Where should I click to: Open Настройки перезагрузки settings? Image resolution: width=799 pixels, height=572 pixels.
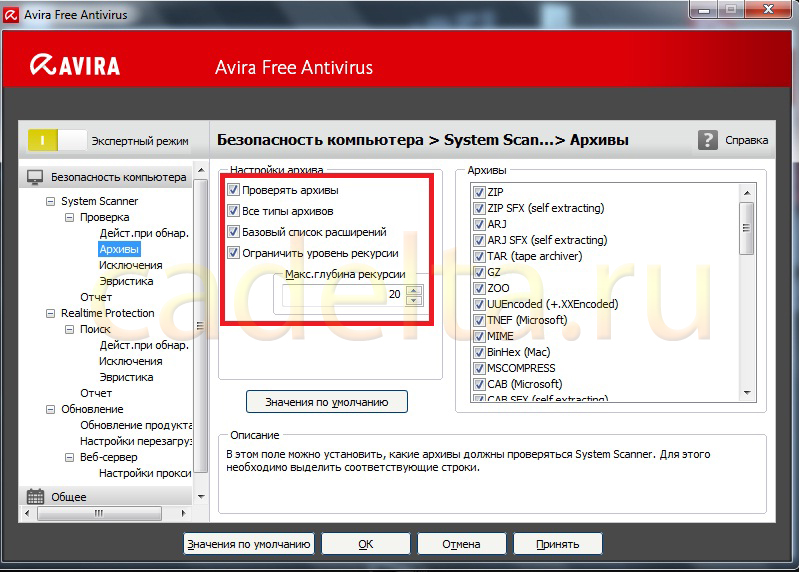[x=136, y=441]
